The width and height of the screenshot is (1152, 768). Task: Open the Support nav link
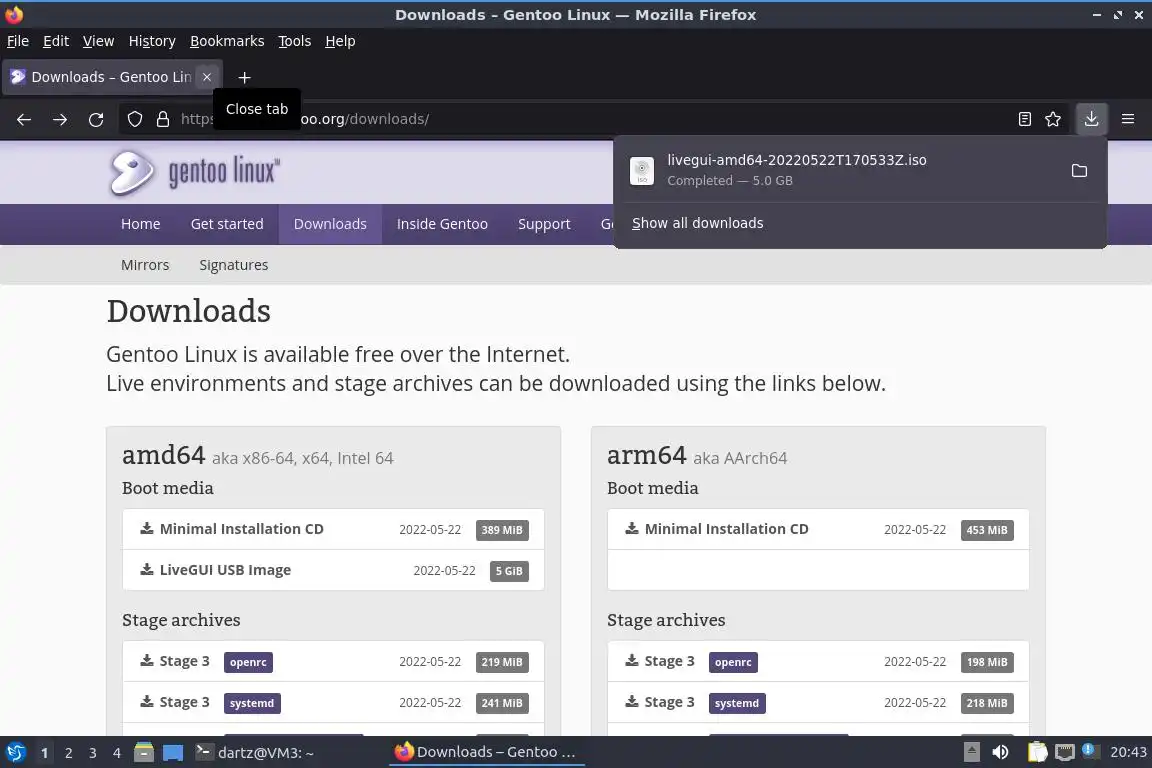(544, 224)
